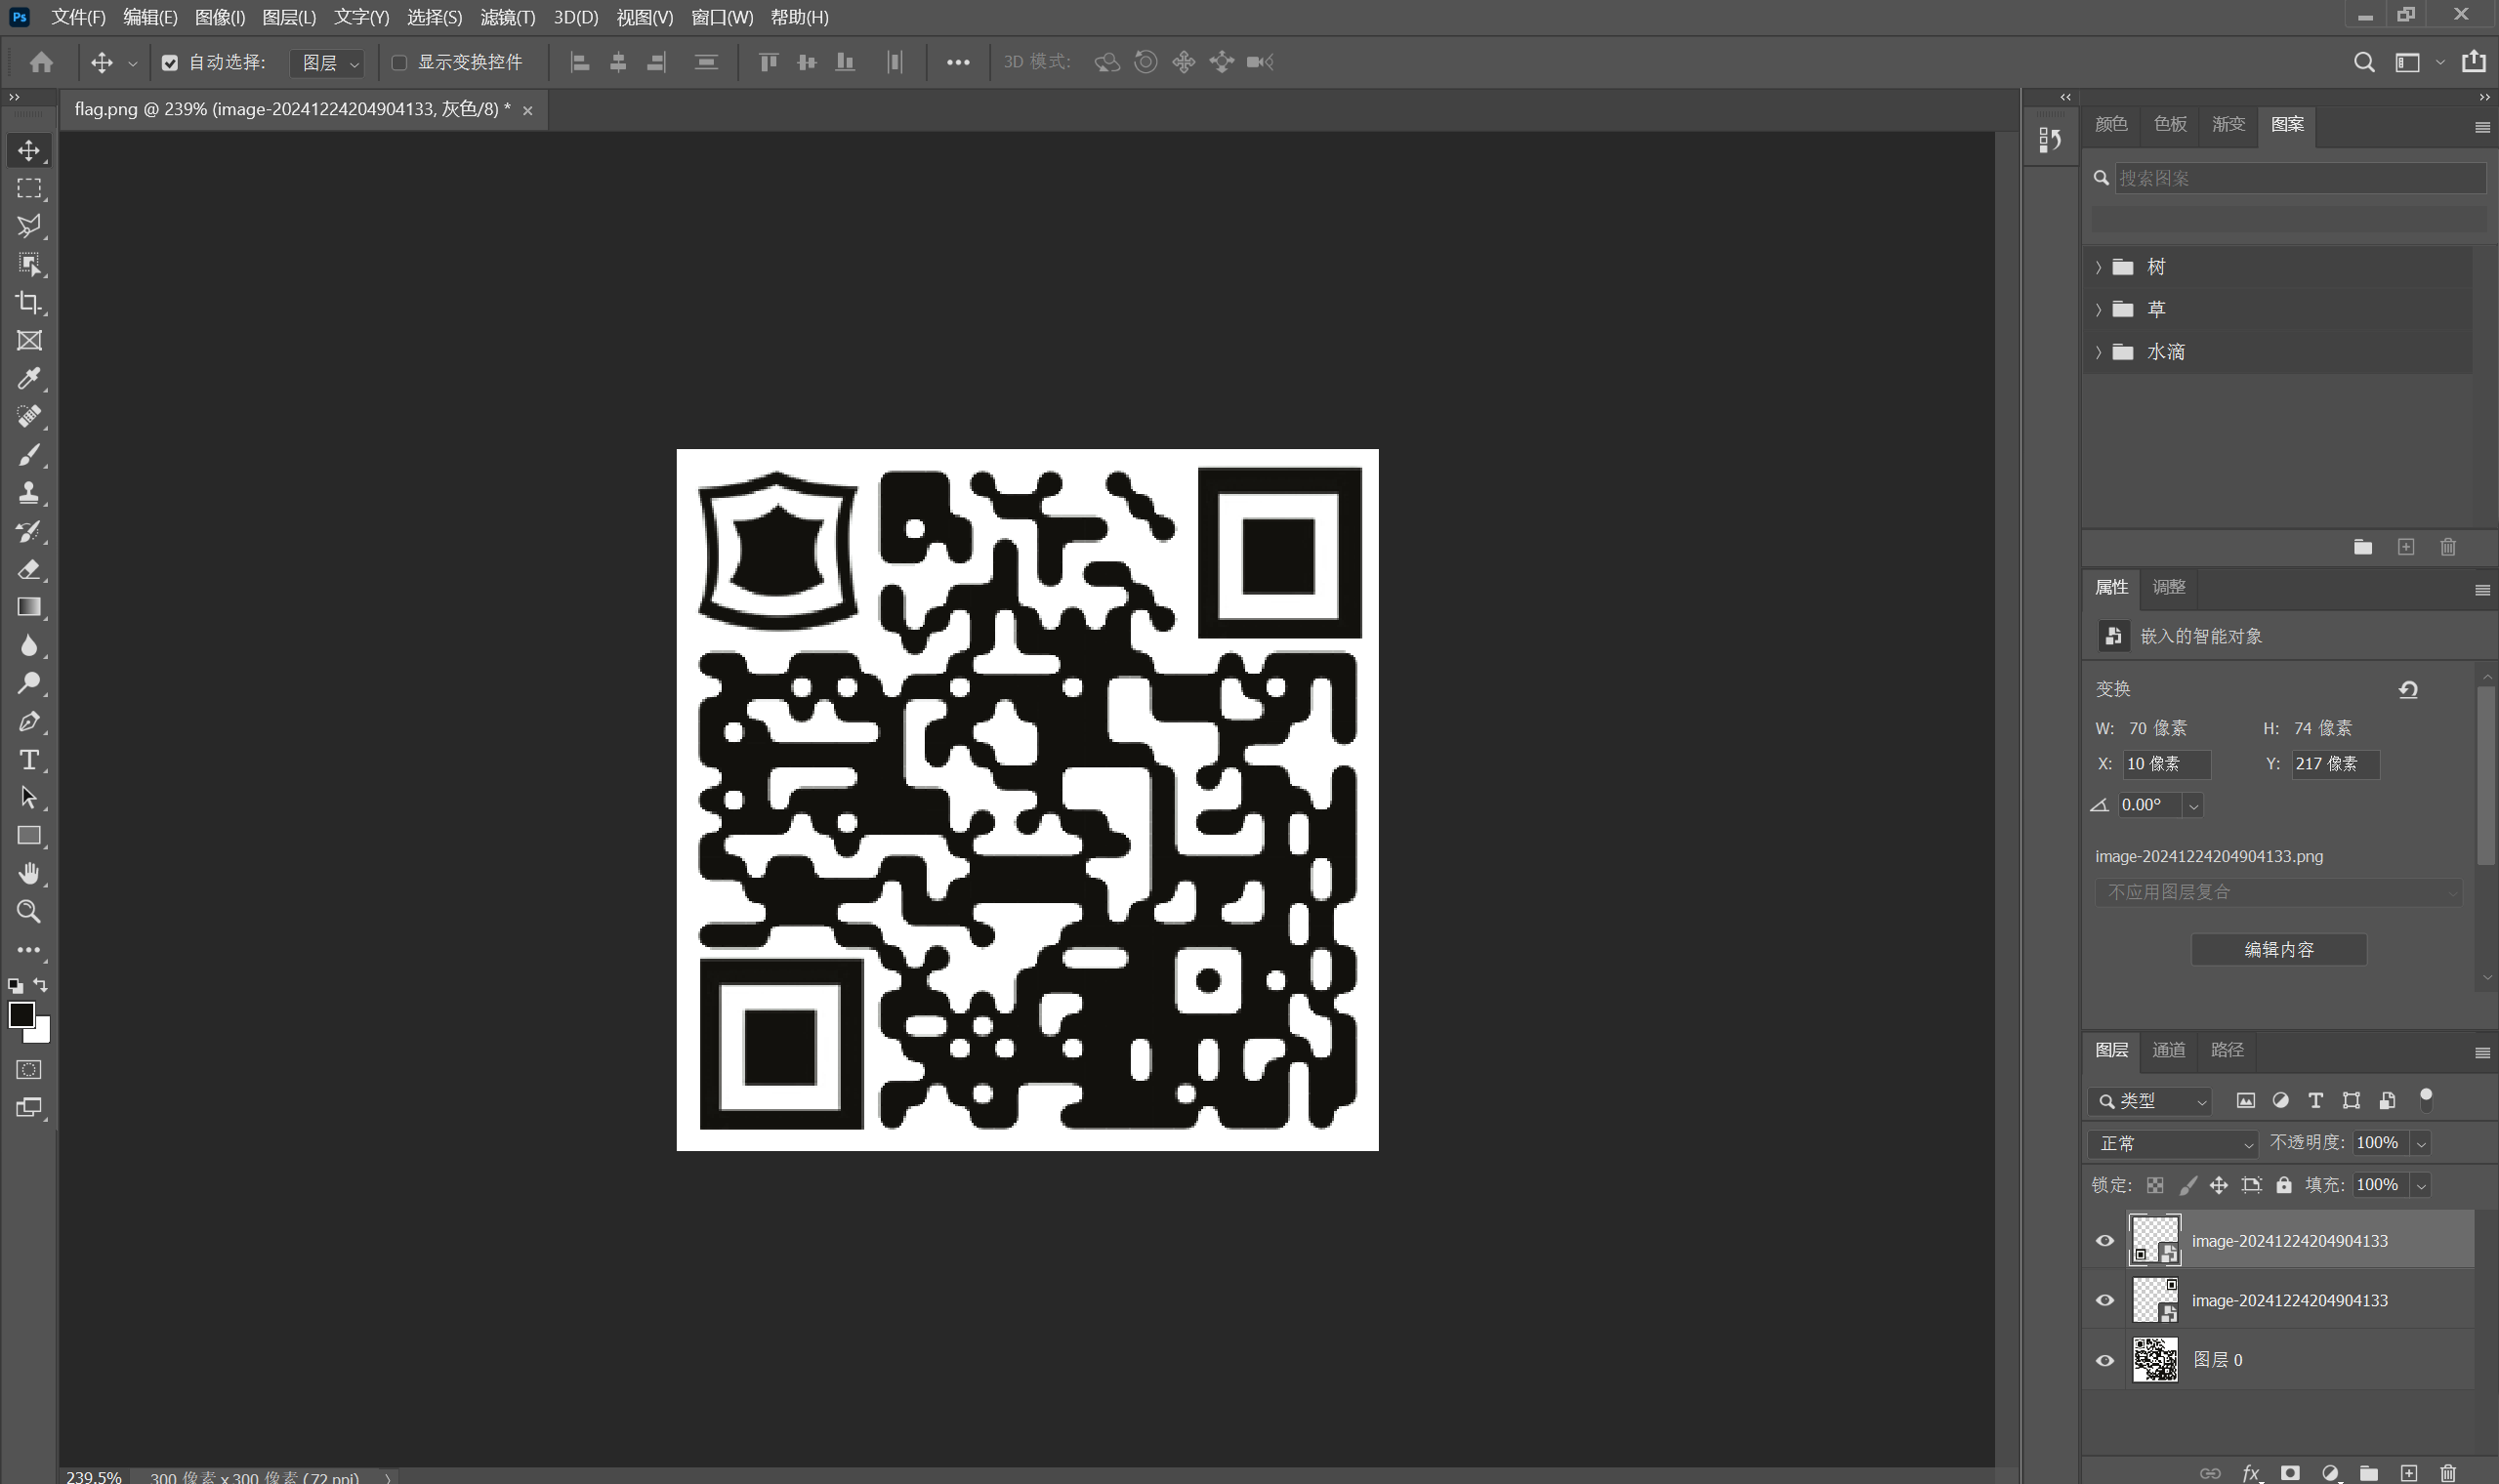
Task: Open the 图像(I) menu
Action: pos(219,17)
